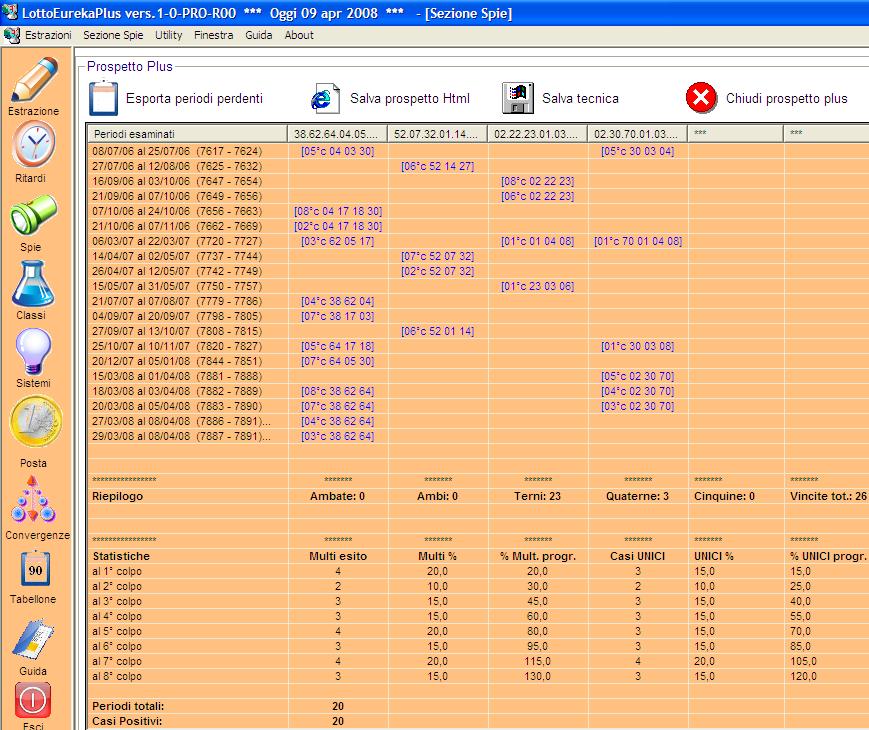Click the Esci power icon

(33, 700)
